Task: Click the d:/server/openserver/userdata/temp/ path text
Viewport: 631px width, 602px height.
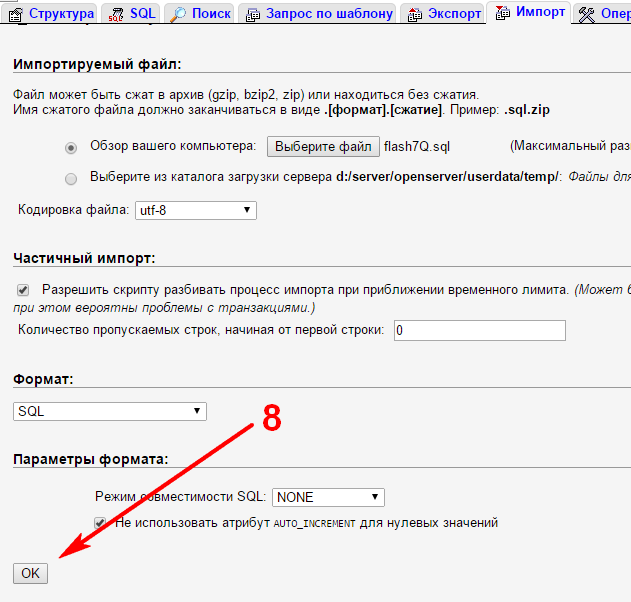Action: (447, 177)
